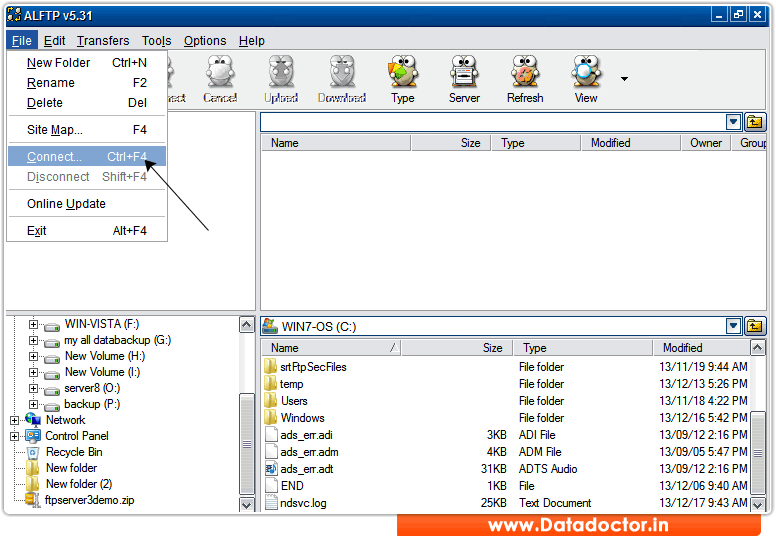Go up one folder in local pane
This screenshot has width=776, height=536.
(755, 326)
